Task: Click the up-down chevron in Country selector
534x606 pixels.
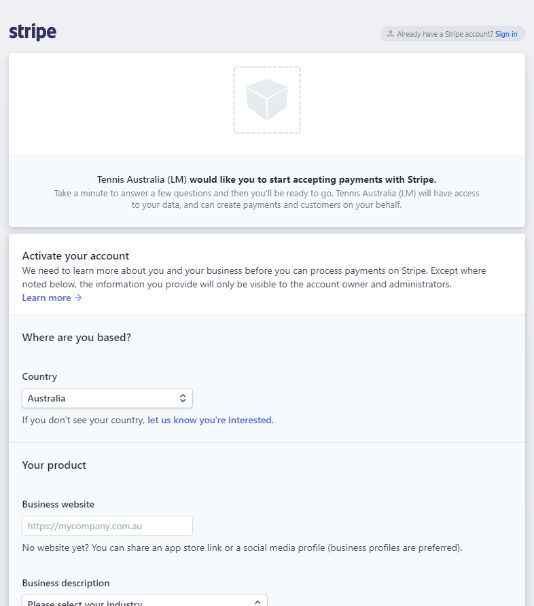Action: 183,398
